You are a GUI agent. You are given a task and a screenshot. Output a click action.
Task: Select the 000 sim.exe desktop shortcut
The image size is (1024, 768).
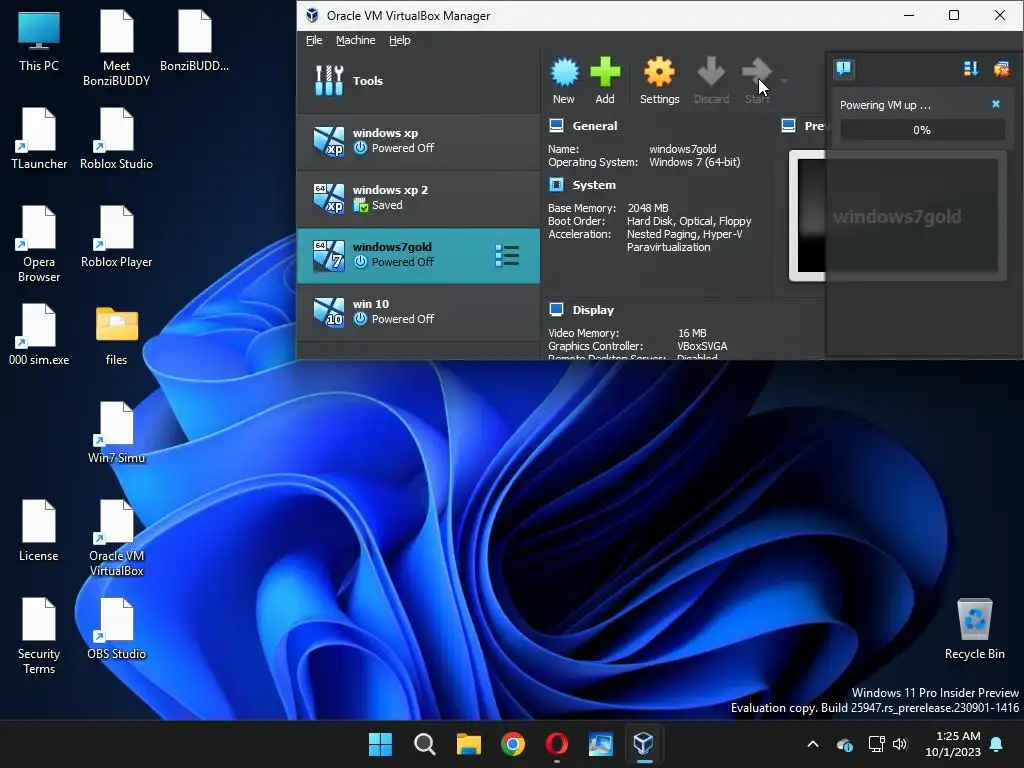[39, 334]
